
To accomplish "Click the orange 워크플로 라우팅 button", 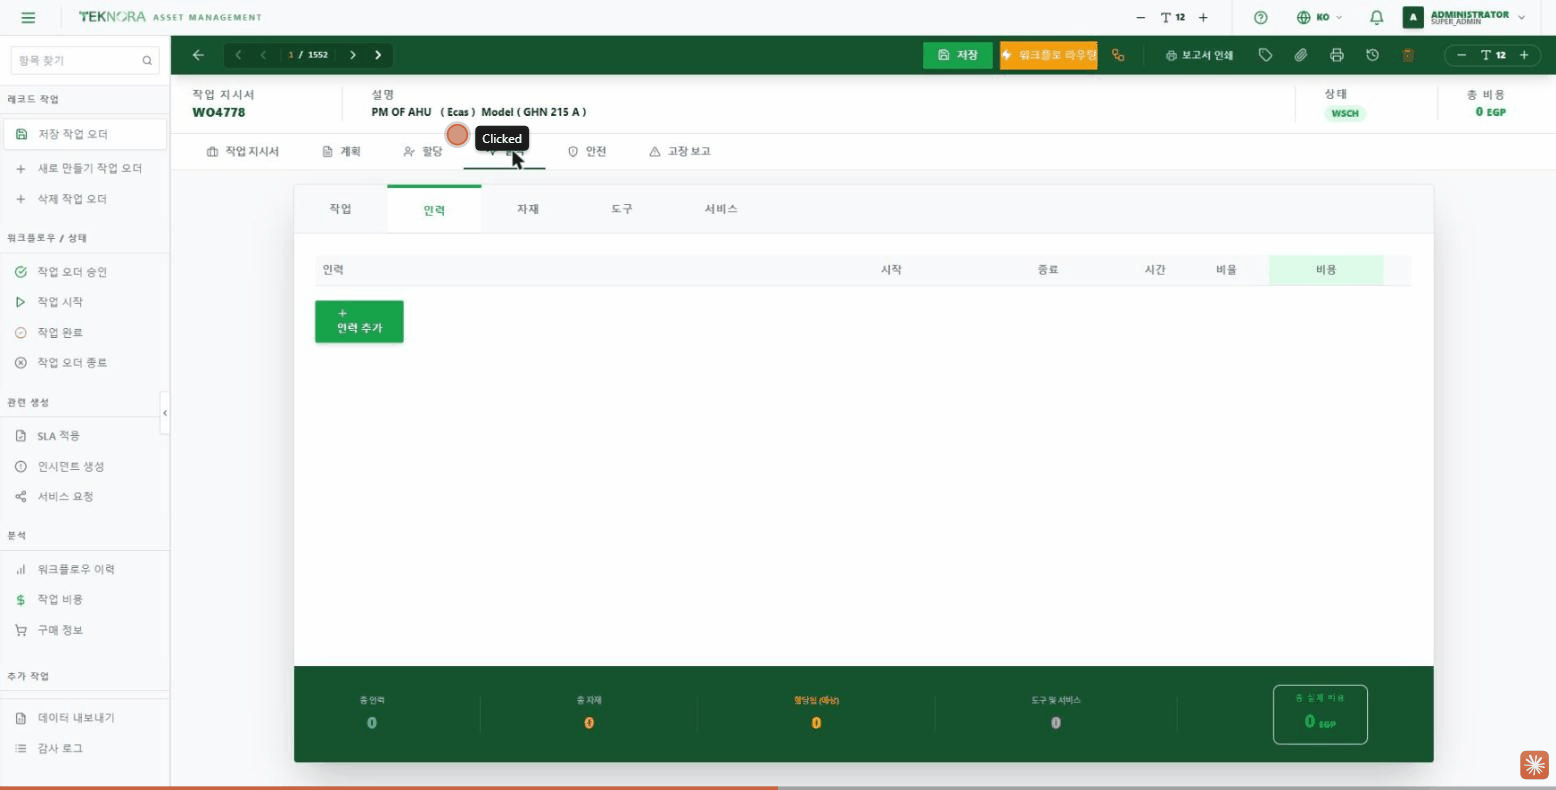I will tap(1049, 55).
